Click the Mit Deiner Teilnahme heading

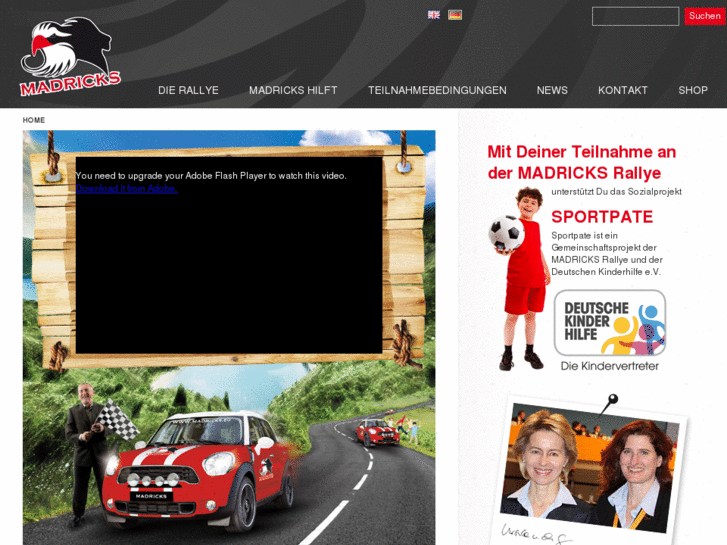click(x=581, y=162)
